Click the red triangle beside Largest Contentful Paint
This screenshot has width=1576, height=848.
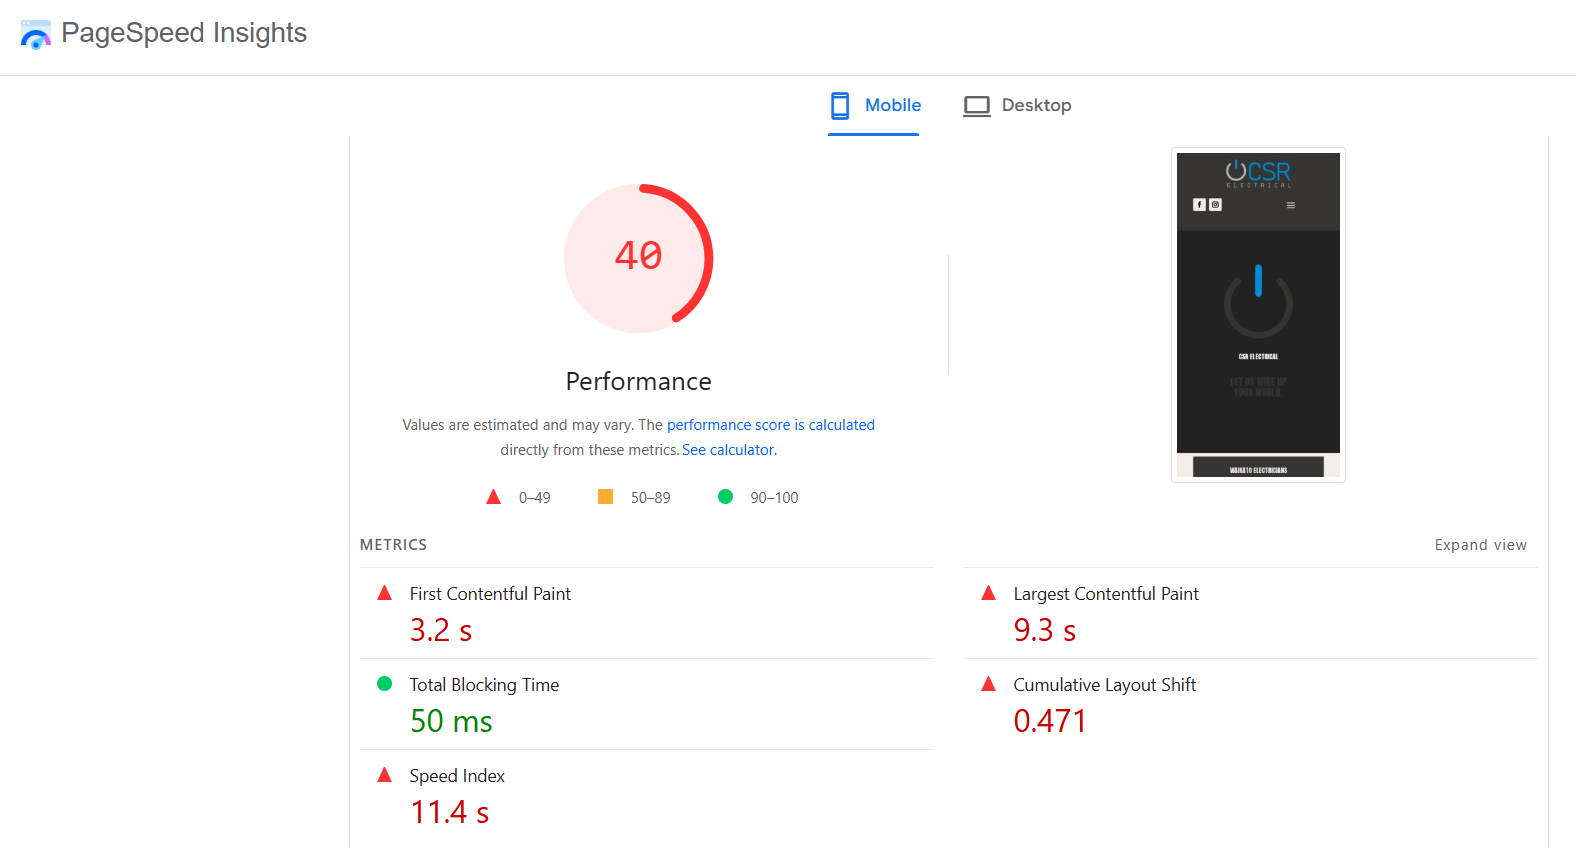pyautogui.click(x=988, y=593)
